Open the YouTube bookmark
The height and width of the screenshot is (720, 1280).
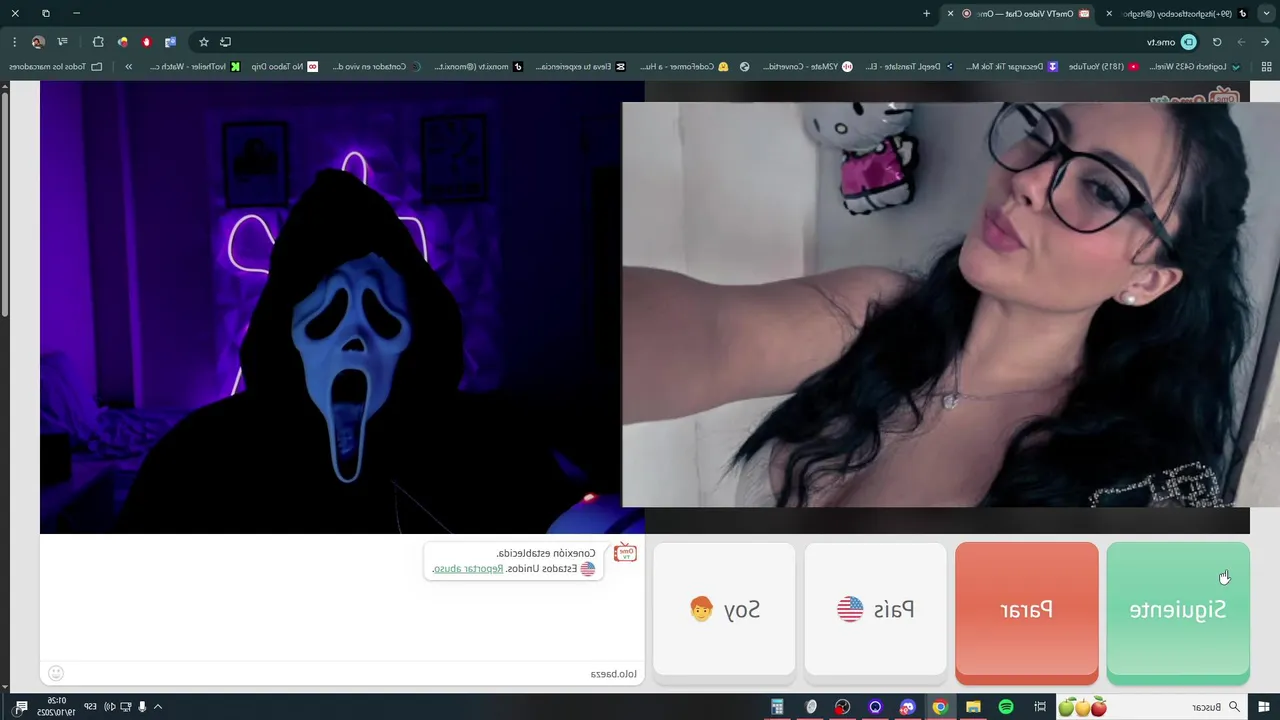click(1103, 67)
